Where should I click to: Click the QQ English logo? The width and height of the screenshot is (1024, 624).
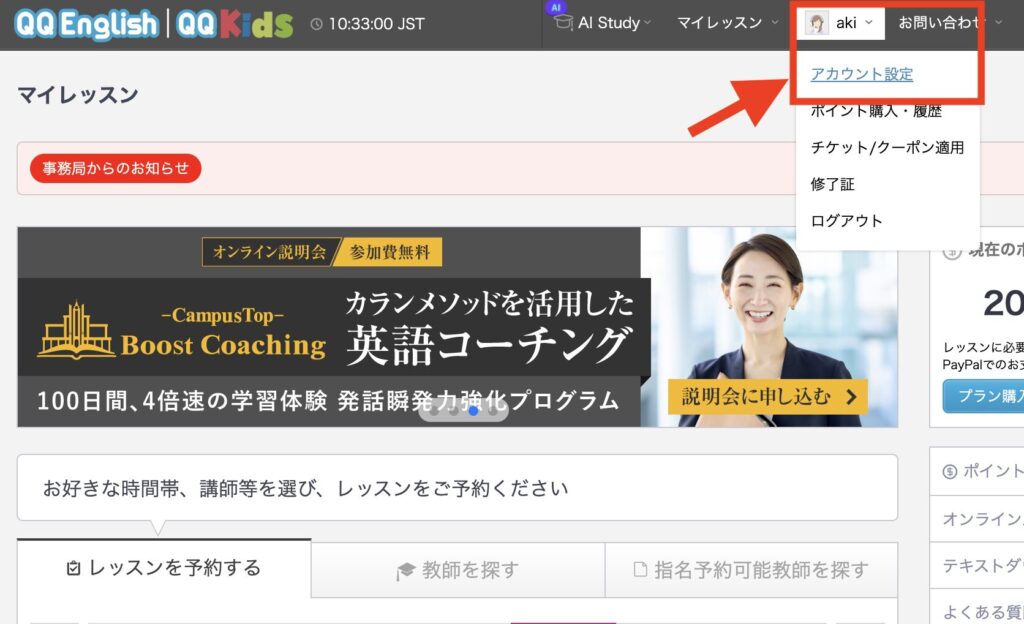pyautogui.click(x=86, y=23)
